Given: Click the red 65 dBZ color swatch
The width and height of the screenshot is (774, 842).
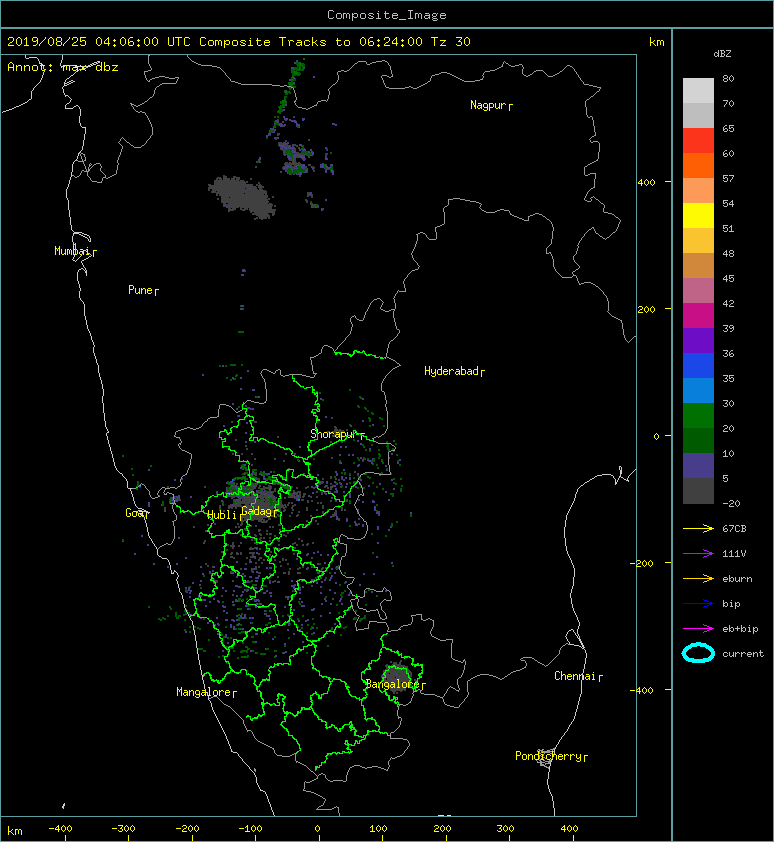Looking at the screenshot, I should (698, 141).
